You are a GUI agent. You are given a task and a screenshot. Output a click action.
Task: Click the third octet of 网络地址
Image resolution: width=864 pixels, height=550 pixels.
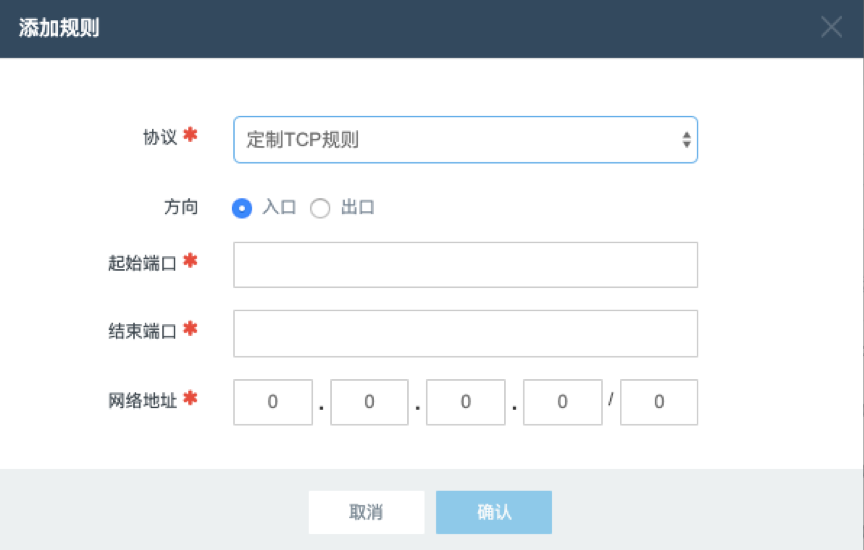point(466,402)
